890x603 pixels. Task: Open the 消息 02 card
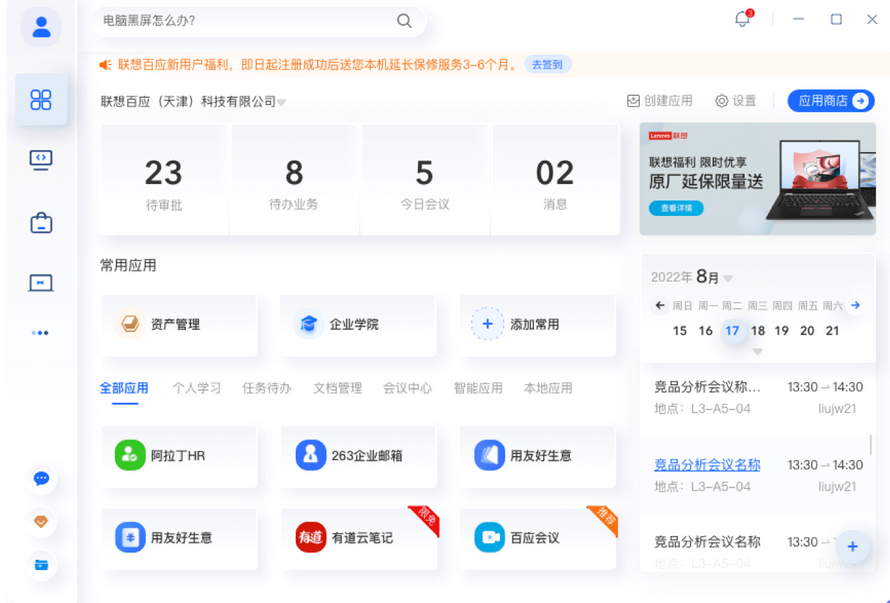tap(555, 179)
